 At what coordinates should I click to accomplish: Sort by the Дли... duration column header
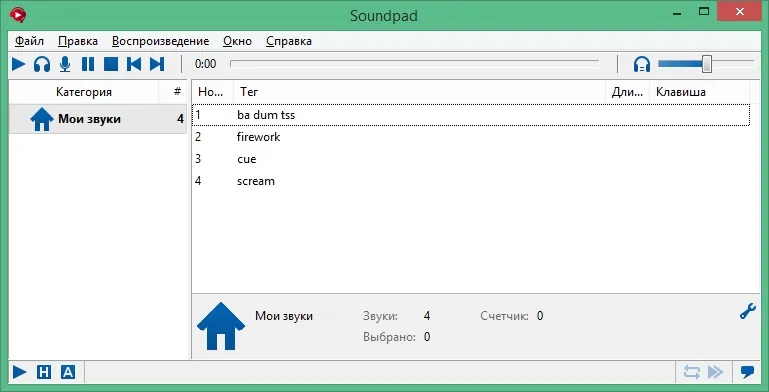tap(627, 92)
